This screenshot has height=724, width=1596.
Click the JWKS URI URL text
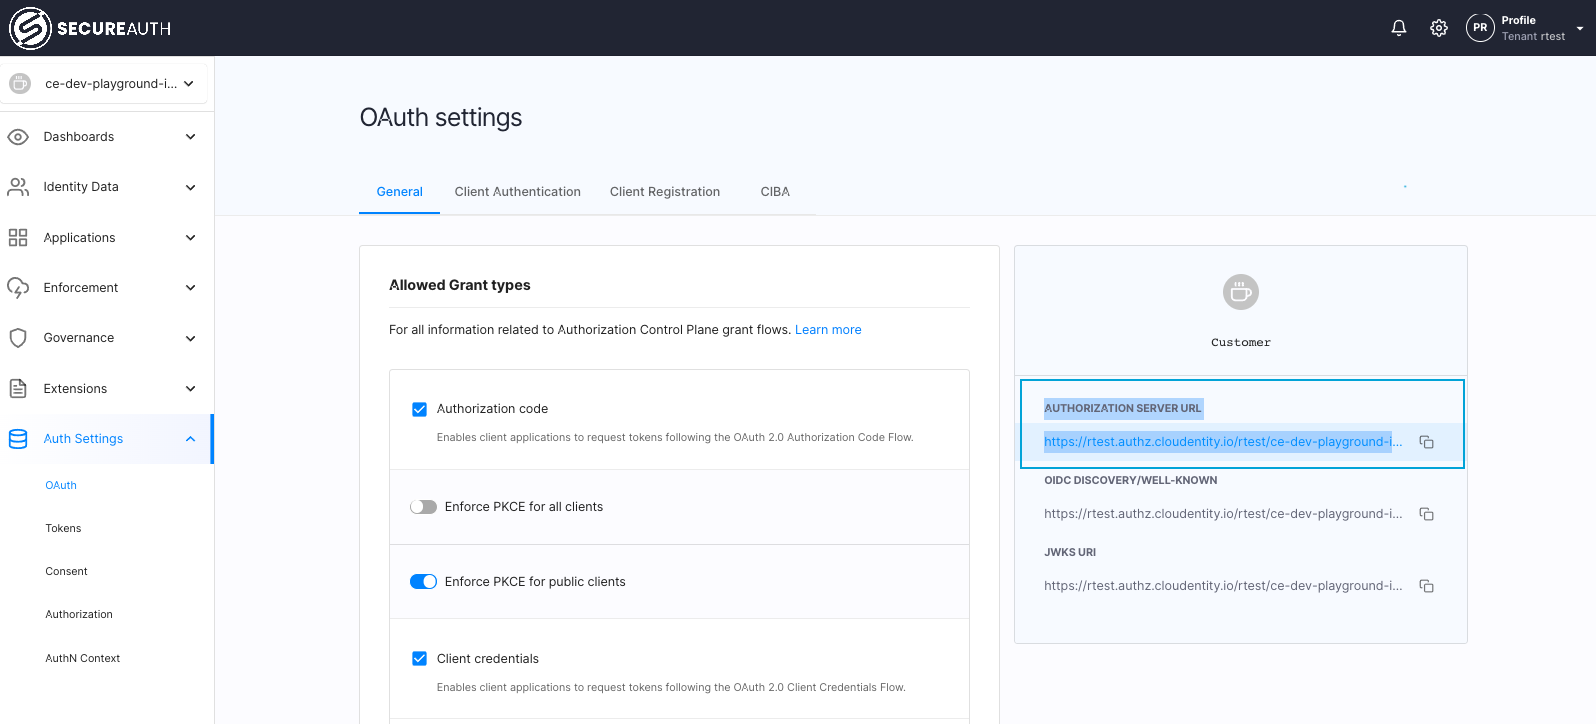pos(1223,586)
